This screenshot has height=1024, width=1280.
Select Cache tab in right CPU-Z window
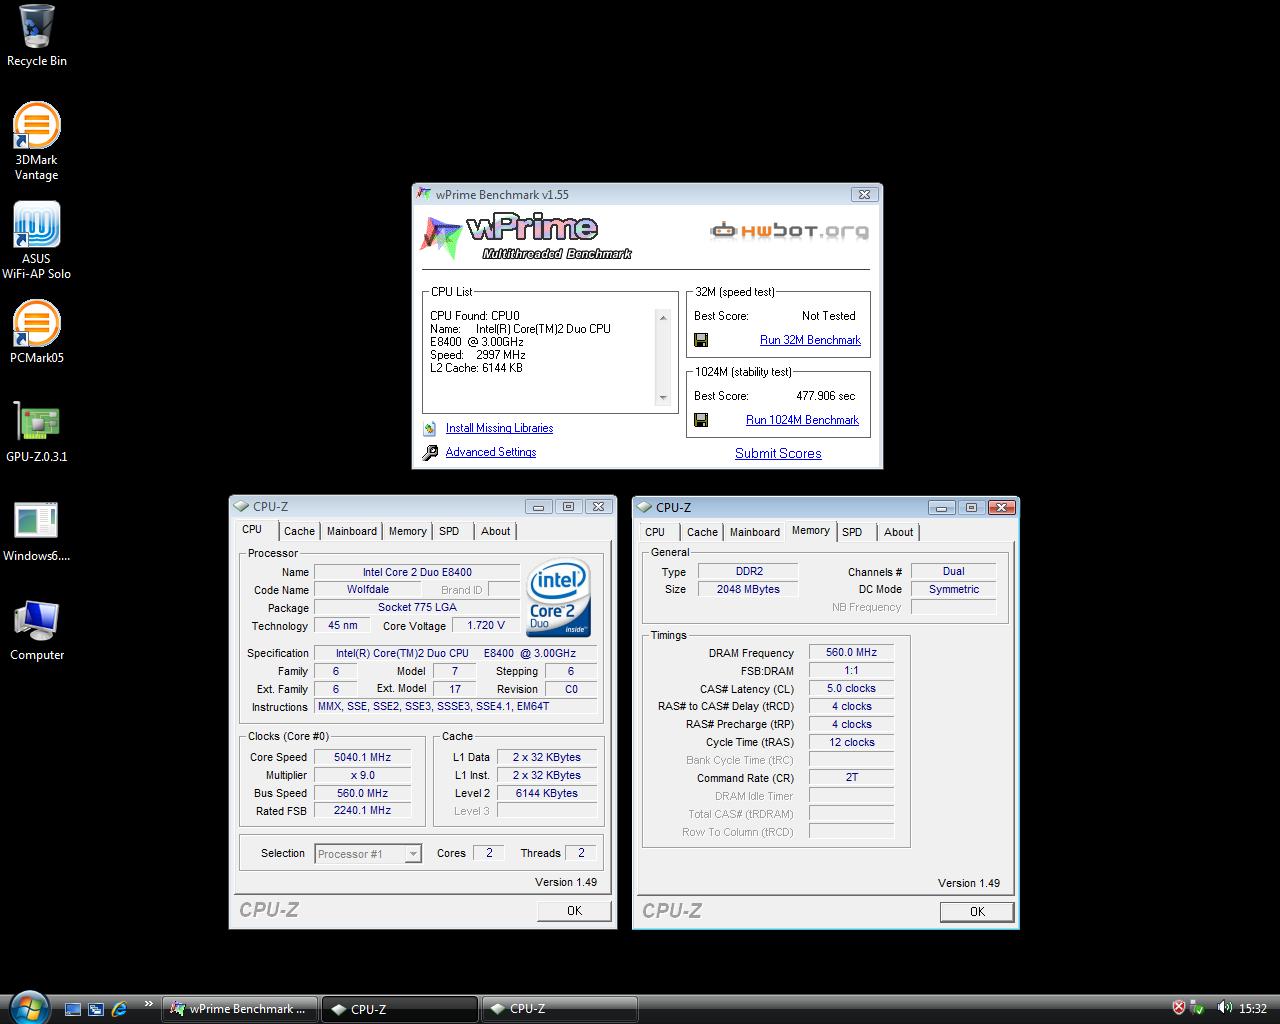pos(702,532)
